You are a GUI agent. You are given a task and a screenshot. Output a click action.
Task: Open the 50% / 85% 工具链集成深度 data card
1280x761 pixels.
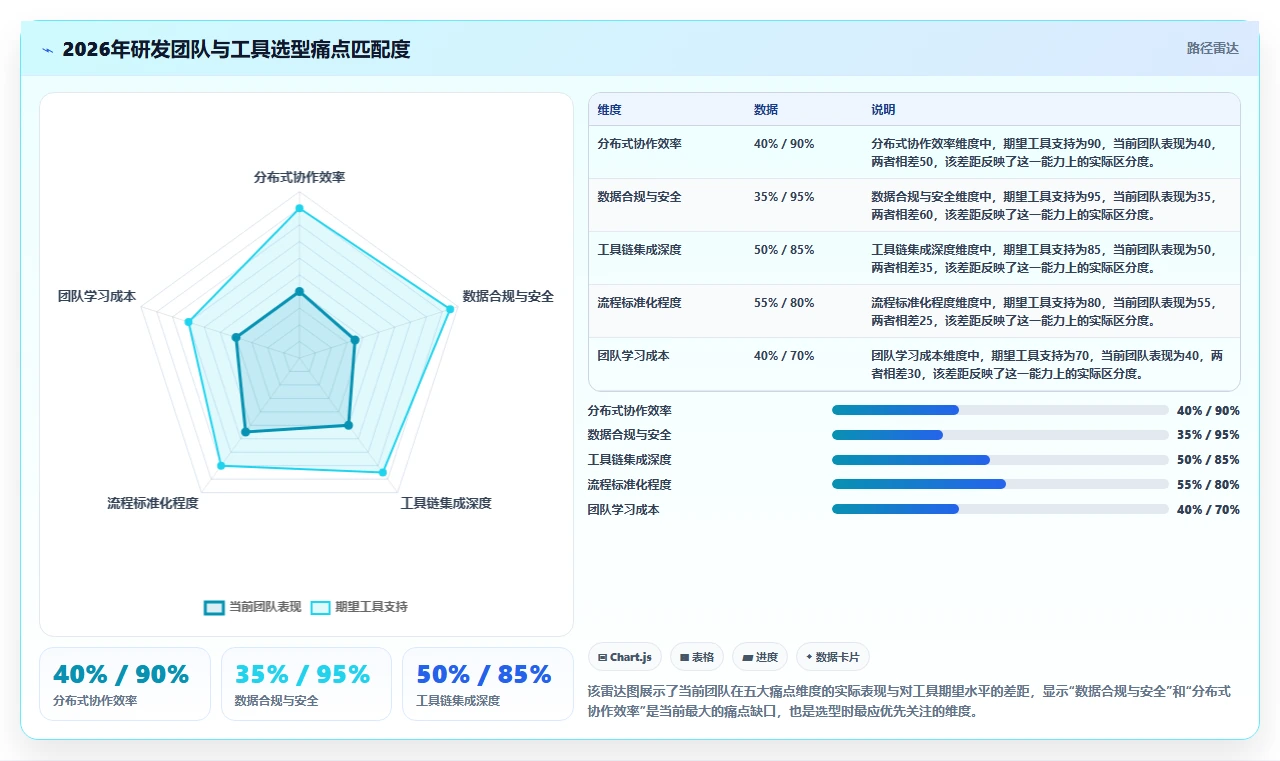(x=487, y=684)
